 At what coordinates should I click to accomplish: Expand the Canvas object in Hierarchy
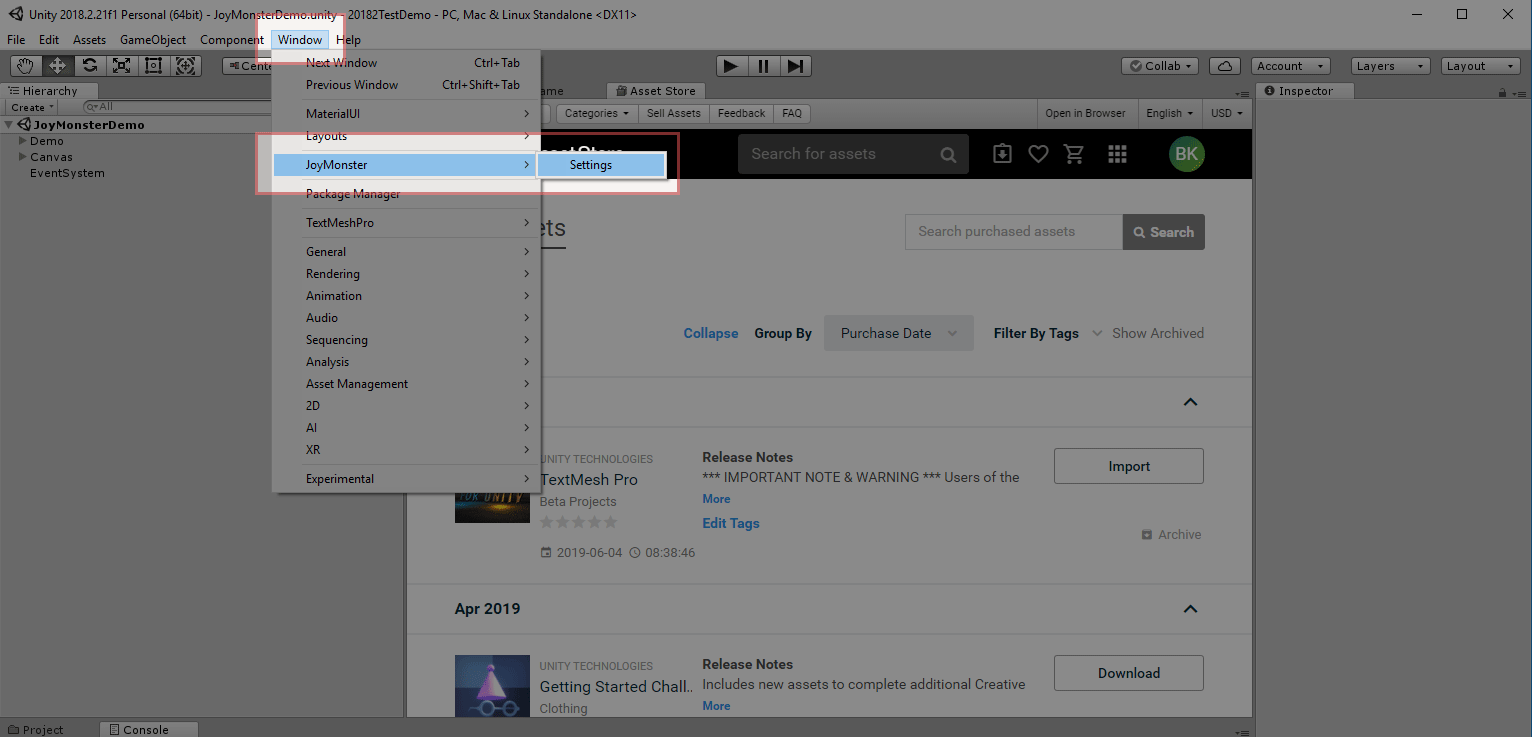coord(22,157)
